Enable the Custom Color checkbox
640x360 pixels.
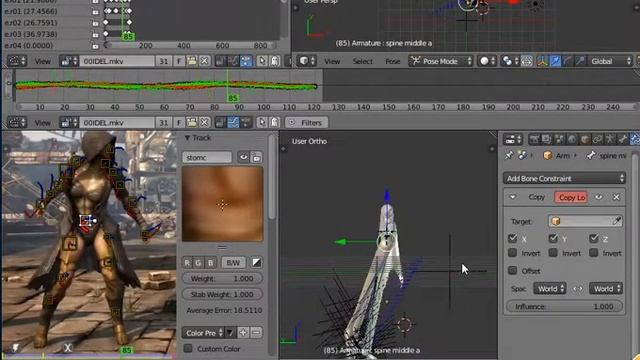188,349
